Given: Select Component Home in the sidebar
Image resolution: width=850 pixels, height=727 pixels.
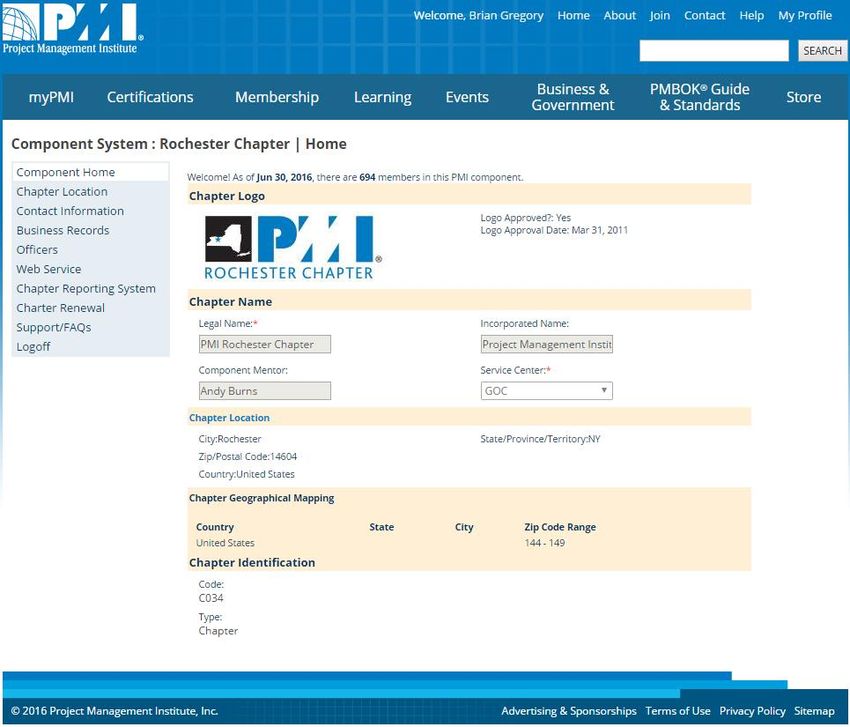Looking at the screenshot, I should tap(91, 172).
